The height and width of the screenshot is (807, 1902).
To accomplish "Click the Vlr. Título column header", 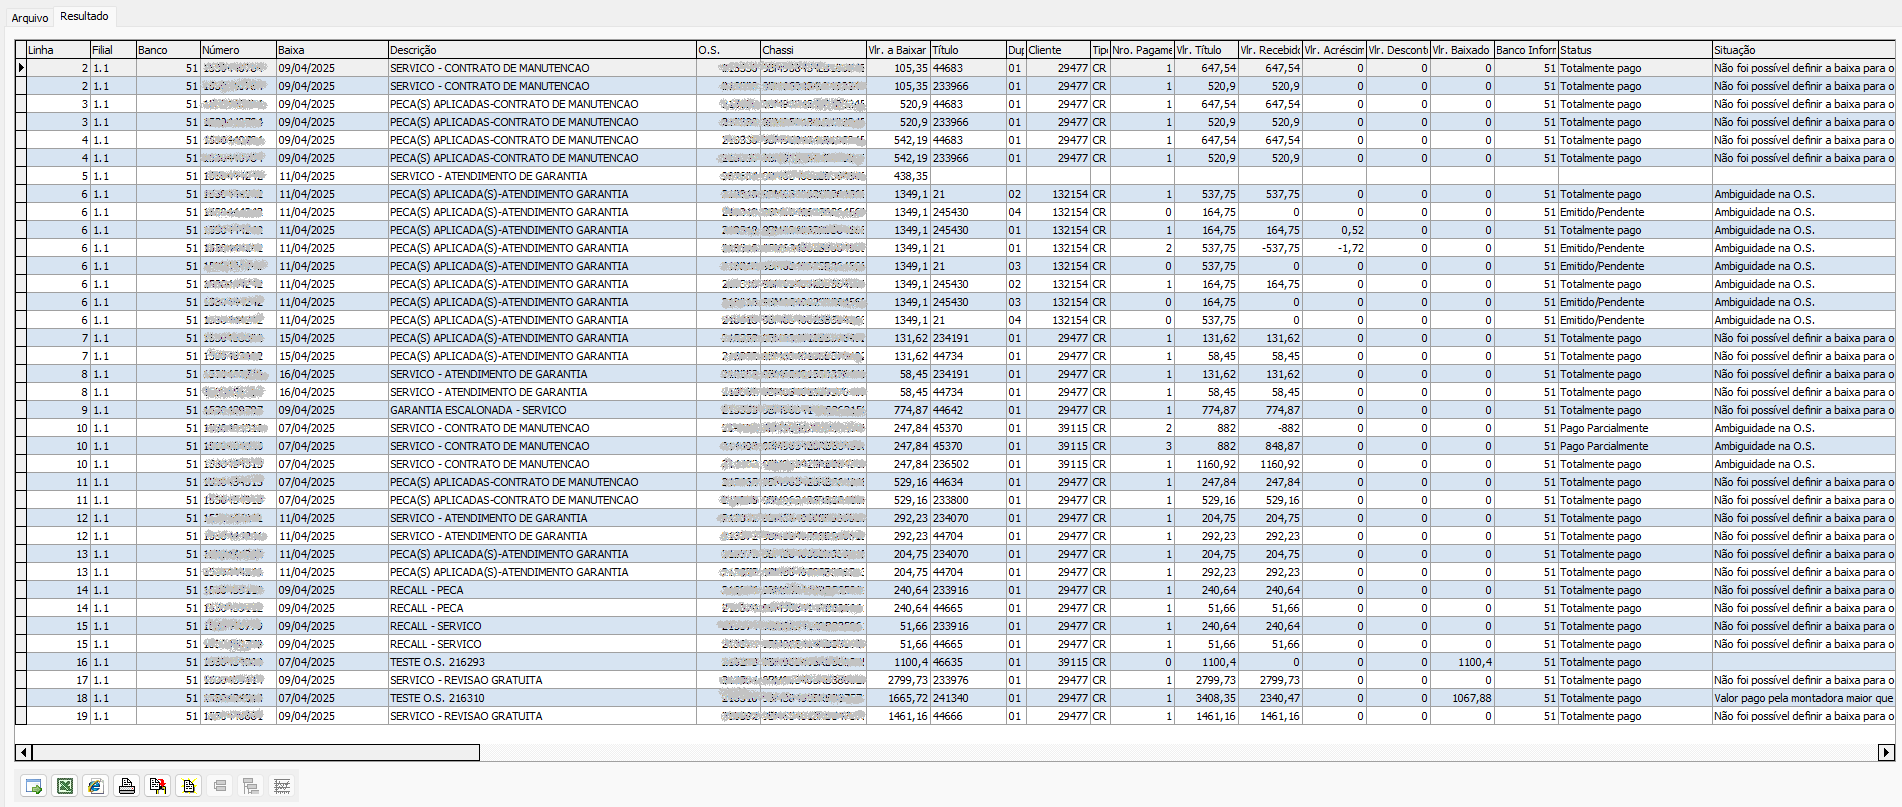I will coord(1206,50).
